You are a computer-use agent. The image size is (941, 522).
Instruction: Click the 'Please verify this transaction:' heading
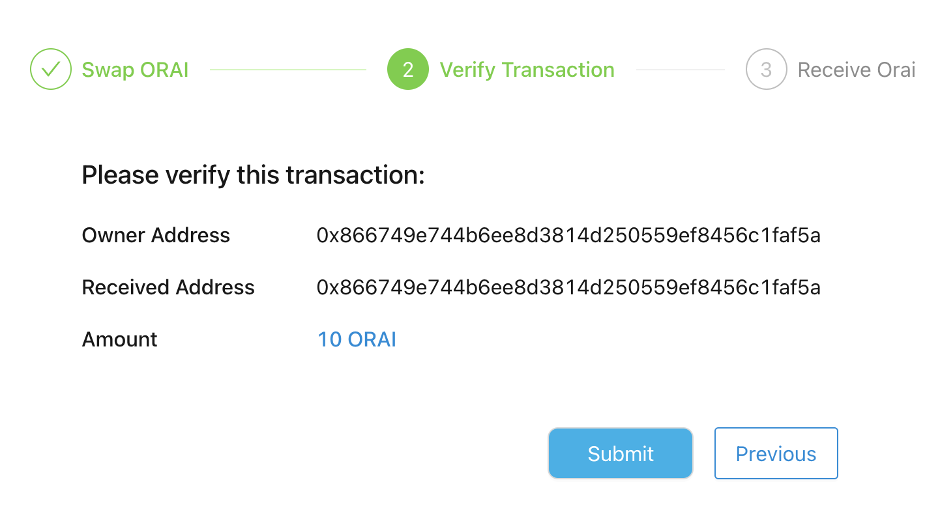tap(253, 175)
